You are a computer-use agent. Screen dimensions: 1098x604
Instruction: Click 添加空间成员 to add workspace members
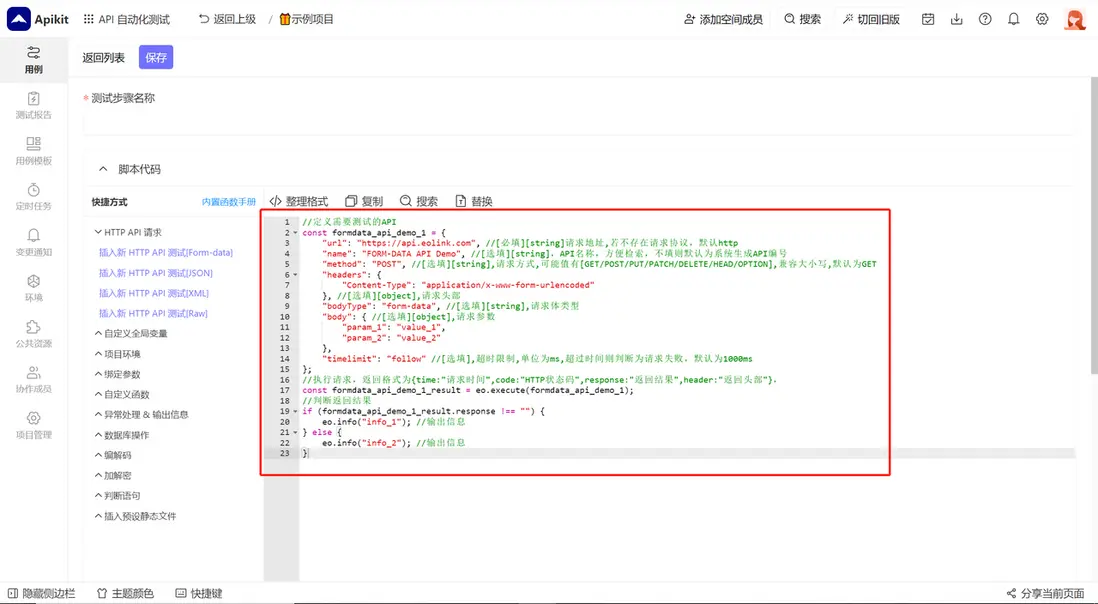click(723, 19)
